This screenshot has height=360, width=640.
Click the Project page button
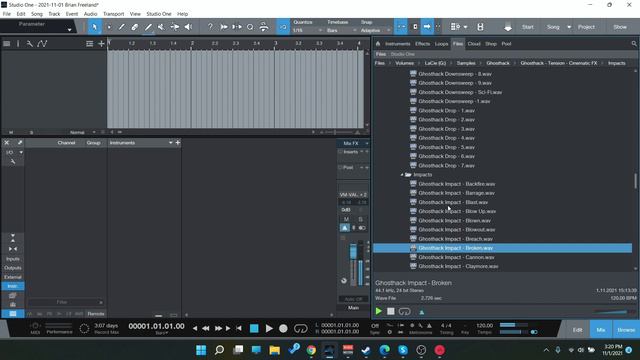(586, 27)
